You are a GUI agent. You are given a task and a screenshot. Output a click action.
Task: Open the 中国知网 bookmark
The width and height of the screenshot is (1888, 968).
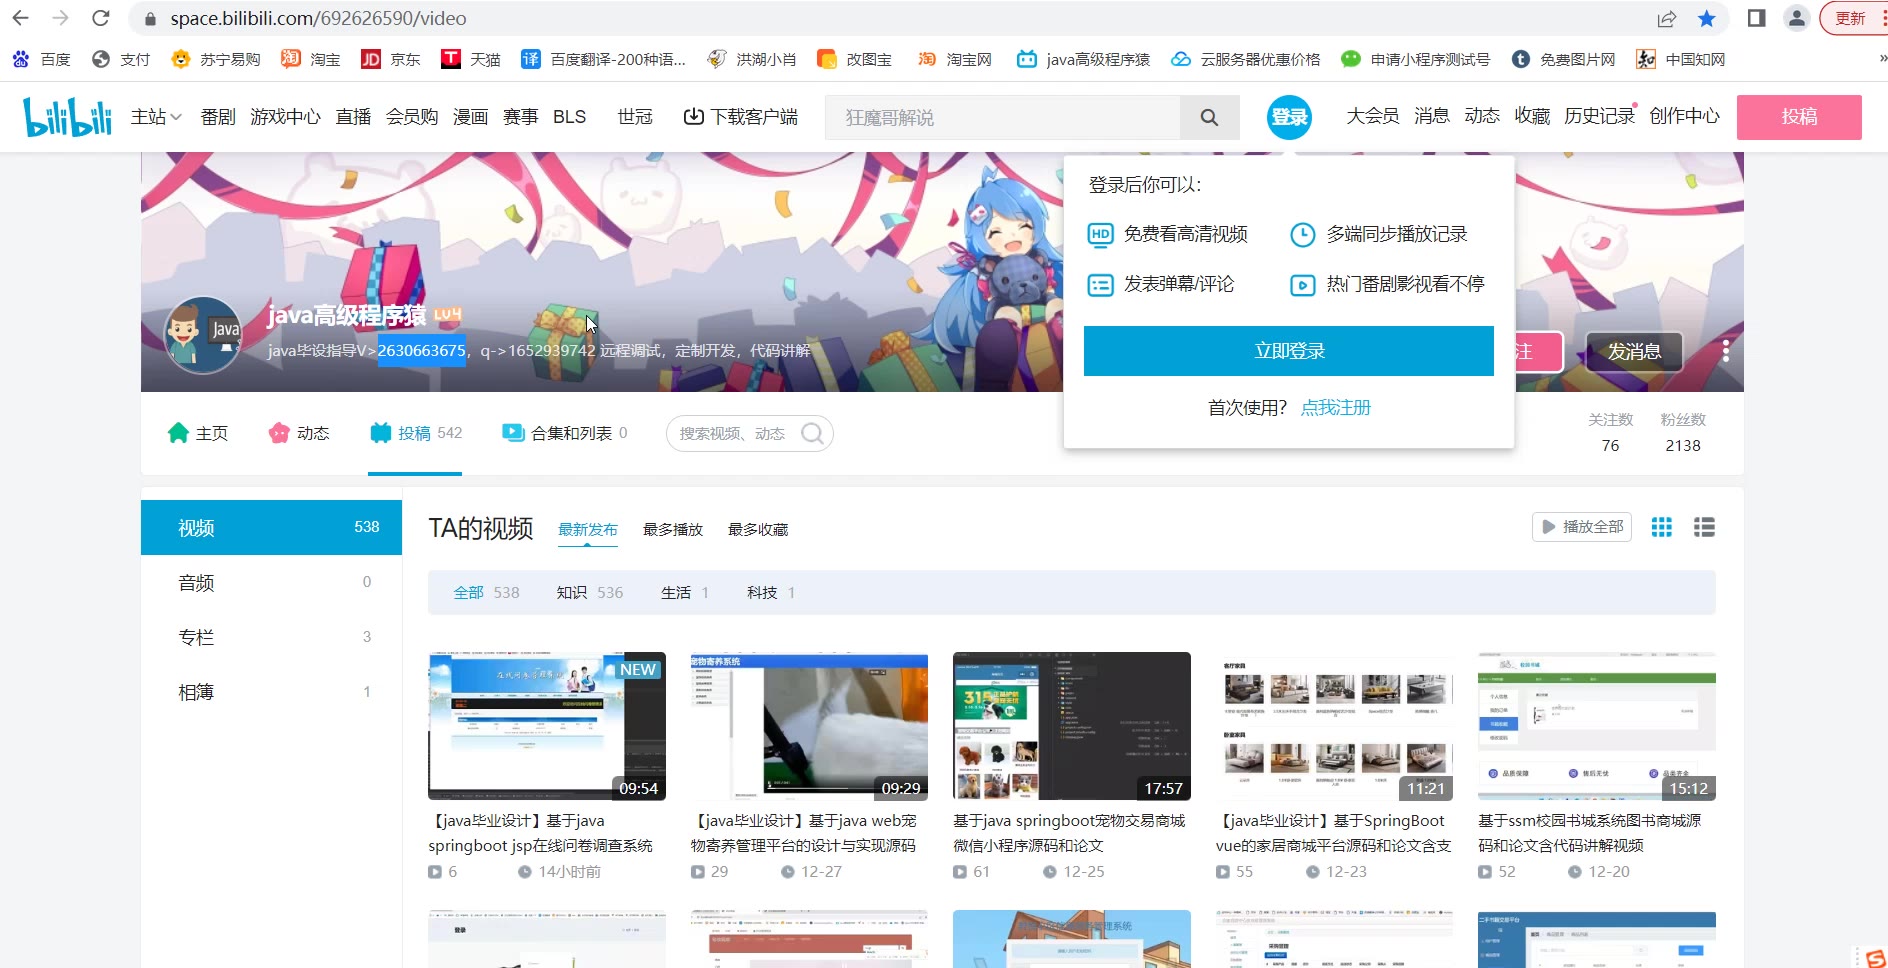[1681, 59]
